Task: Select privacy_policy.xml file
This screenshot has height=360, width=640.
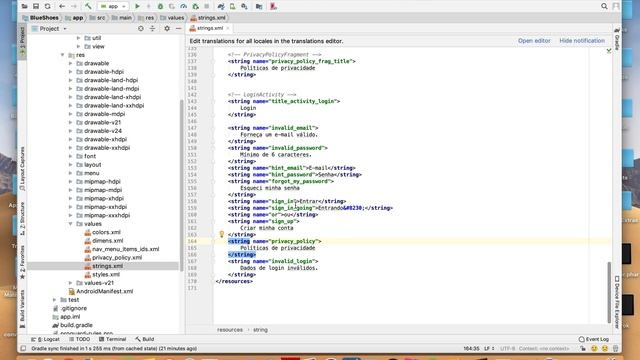Action: coord(113,258)
